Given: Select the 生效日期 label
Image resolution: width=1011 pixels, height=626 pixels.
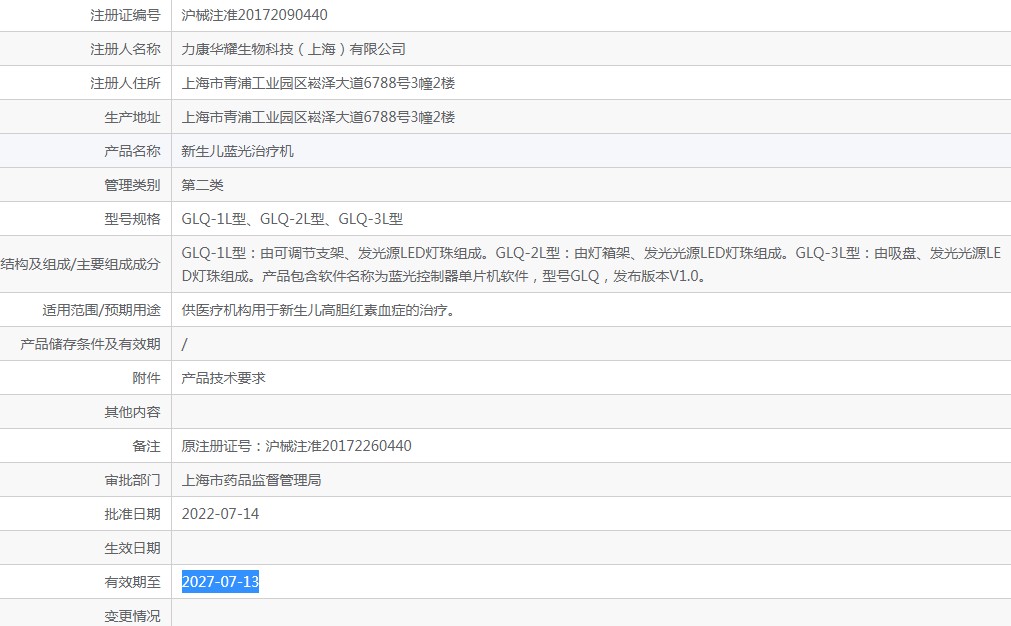Looking at the screenshot, I should pos(132,548).
